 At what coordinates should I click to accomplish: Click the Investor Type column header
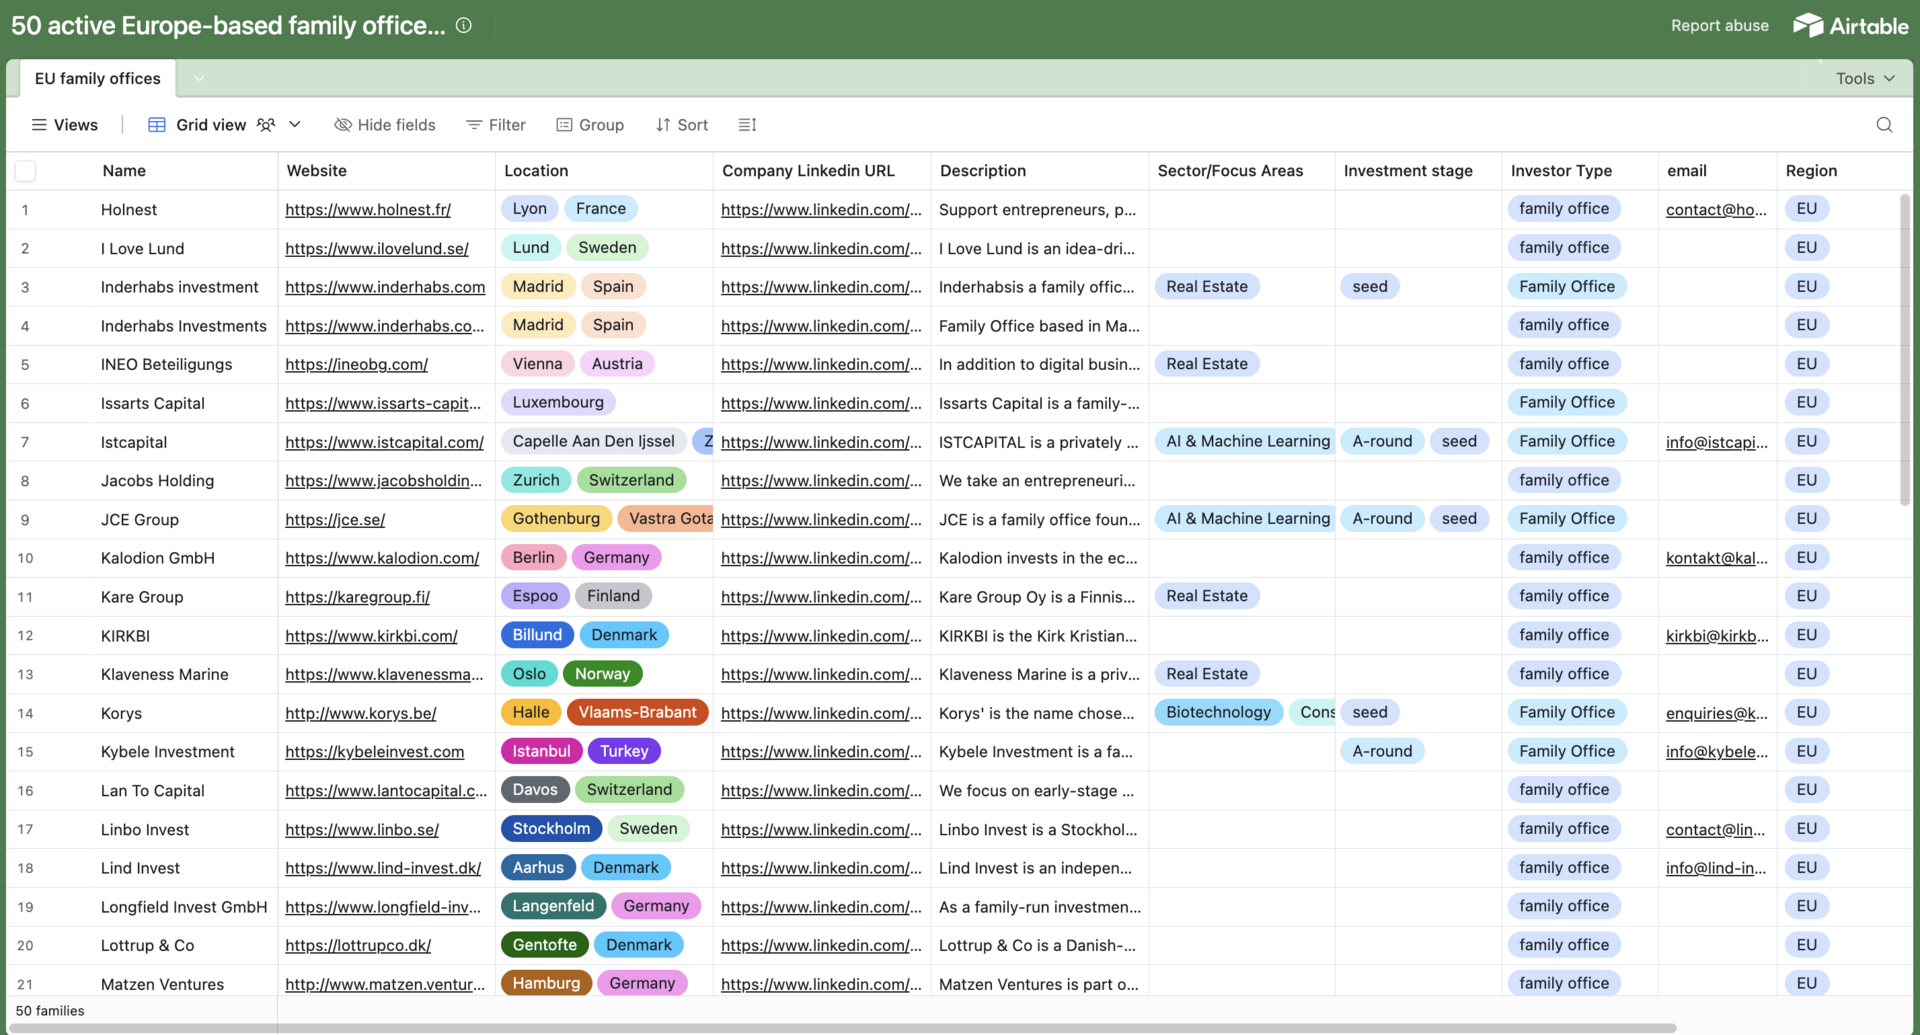[x=1561, y=171]
